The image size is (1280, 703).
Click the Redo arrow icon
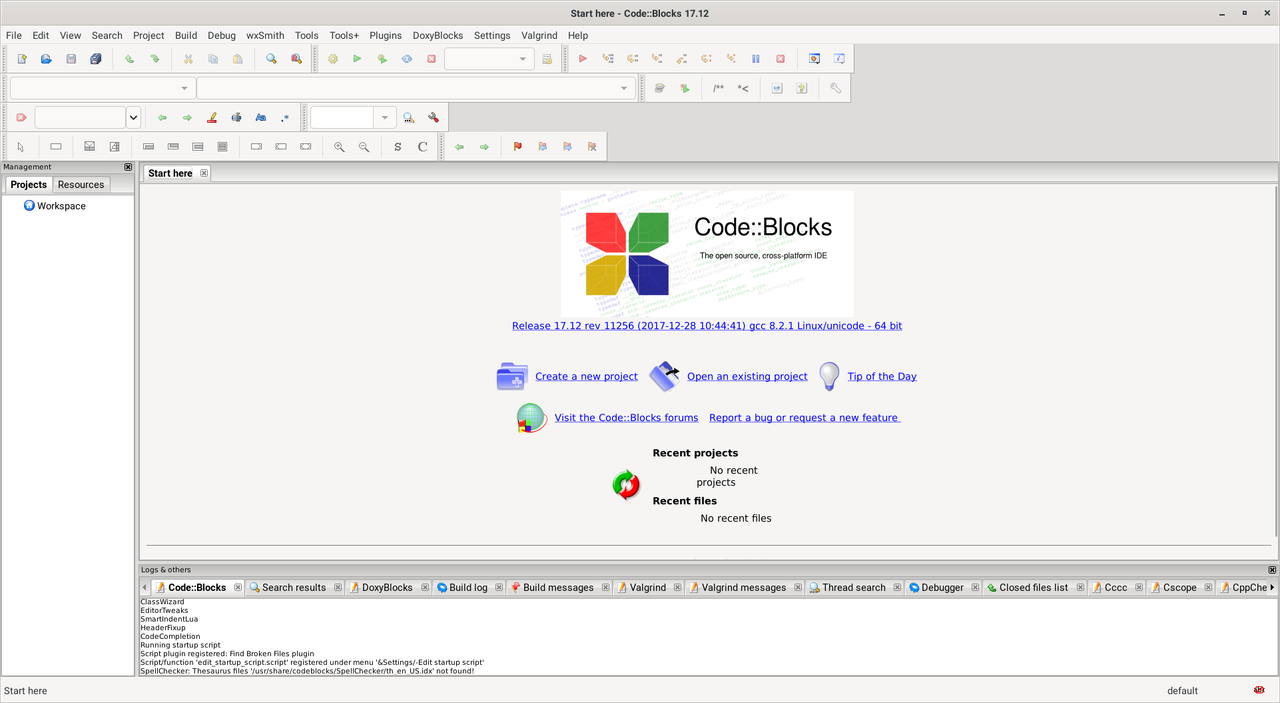pos(154,59)
